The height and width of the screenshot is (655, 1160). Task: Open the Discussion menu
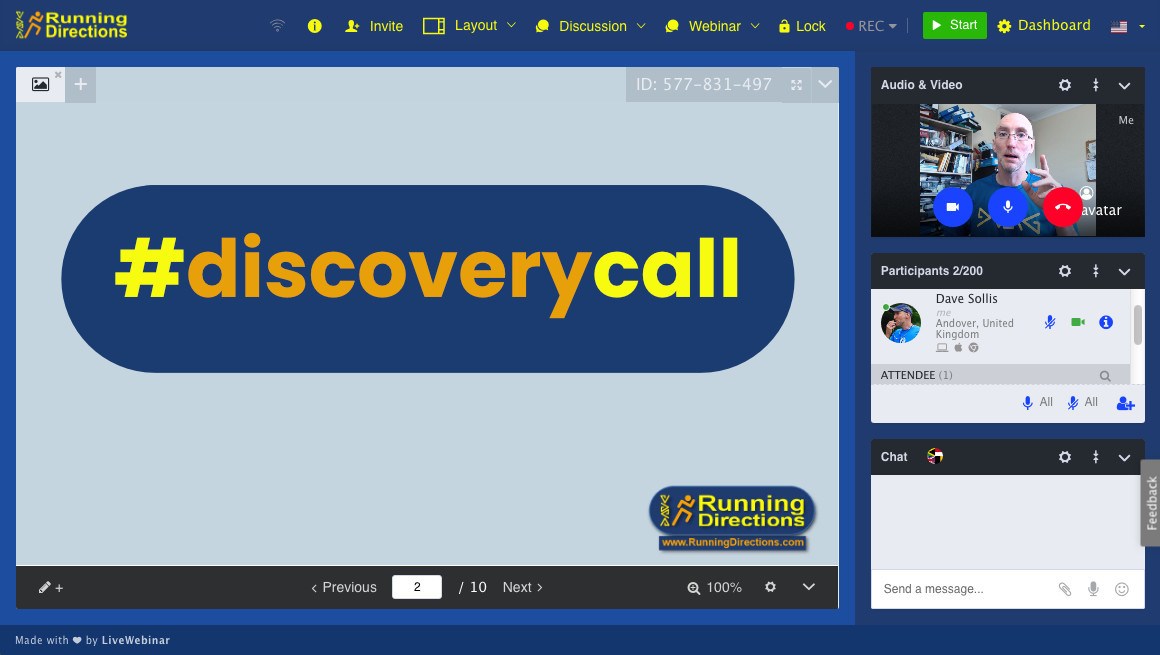click(x=590, y=26)
